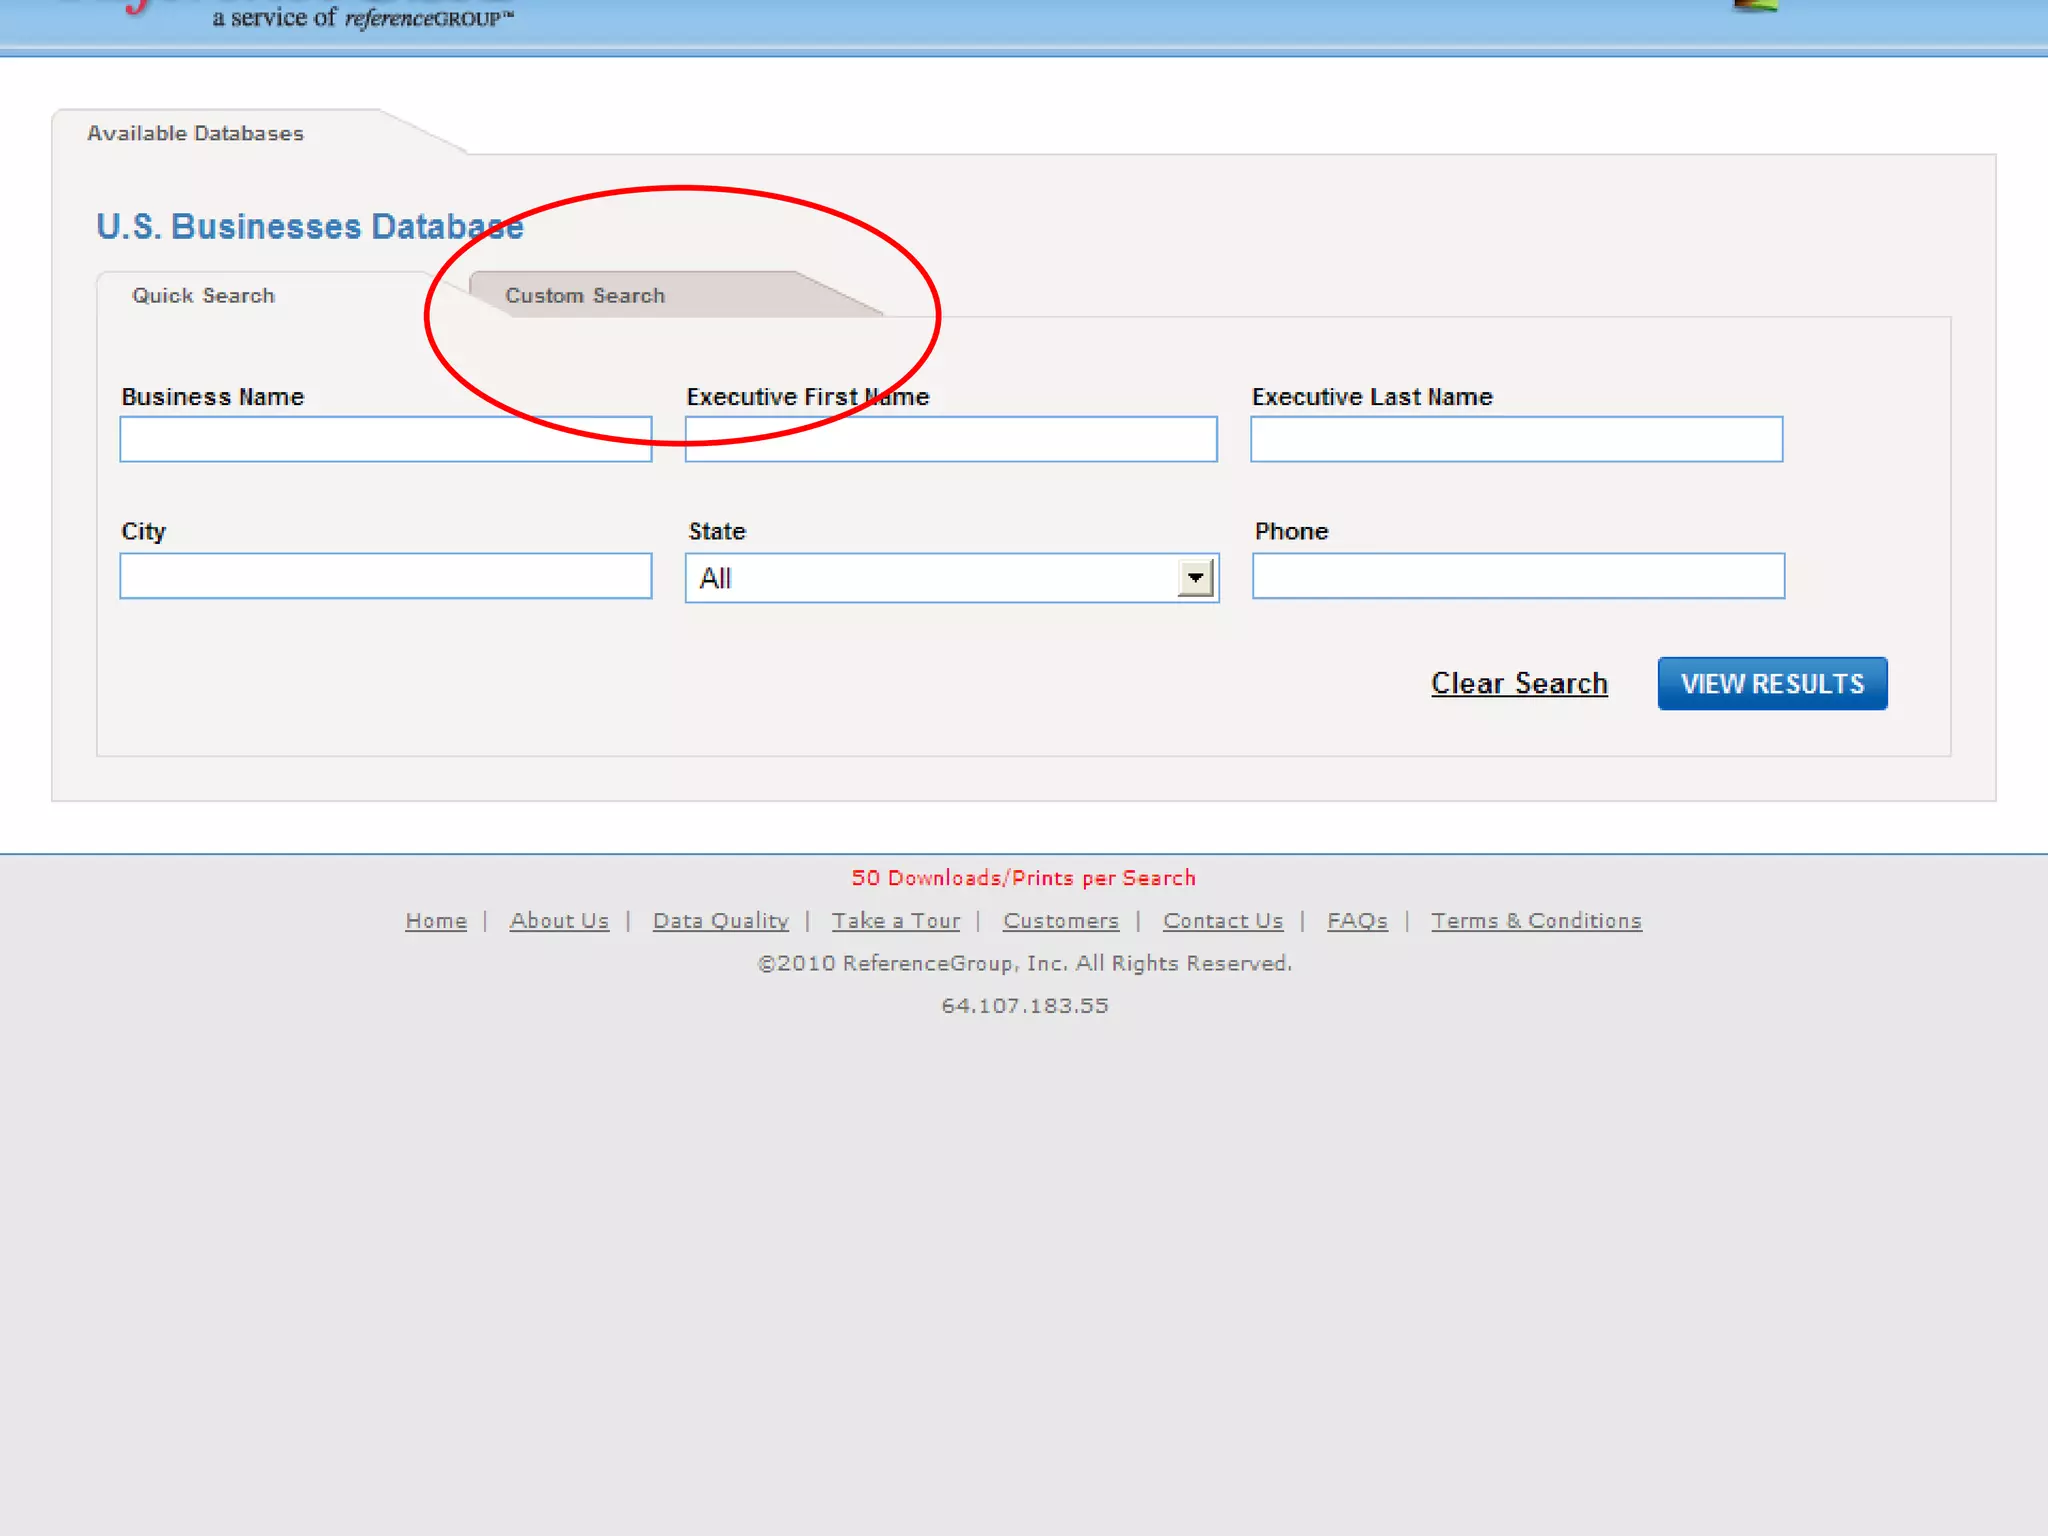Open the FAQs link
The width and height of the screenshot is (2048, 1536).
point(1357,921)
